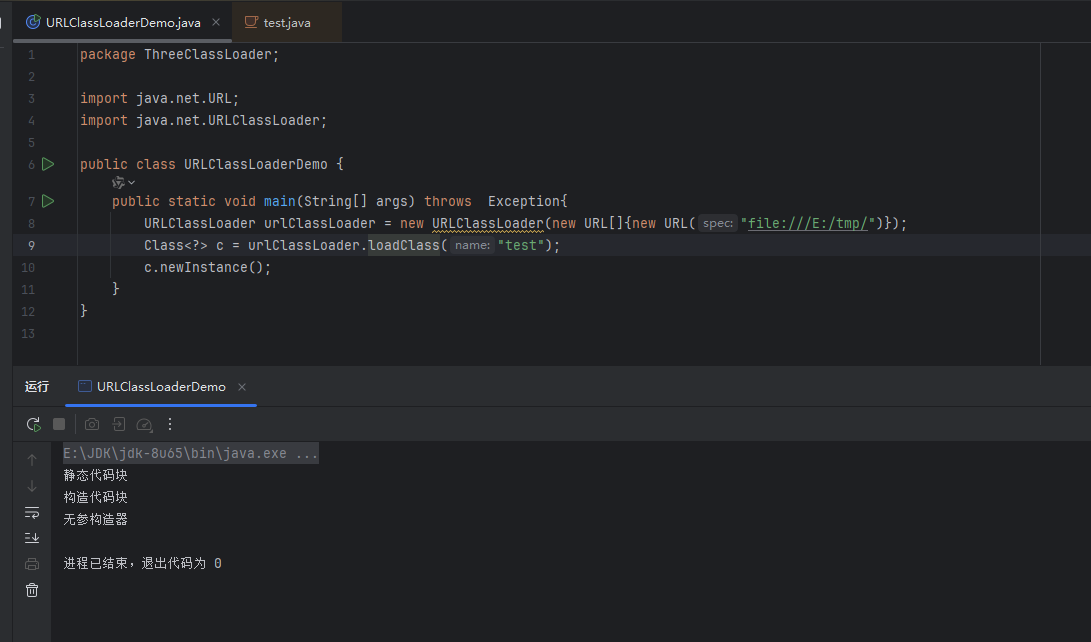The width and height of the screenshot is (1091, 642).
Task: Open the file:///E:/tmp/ URL string link
Action: pyautogui.click(x=811, y=223)
